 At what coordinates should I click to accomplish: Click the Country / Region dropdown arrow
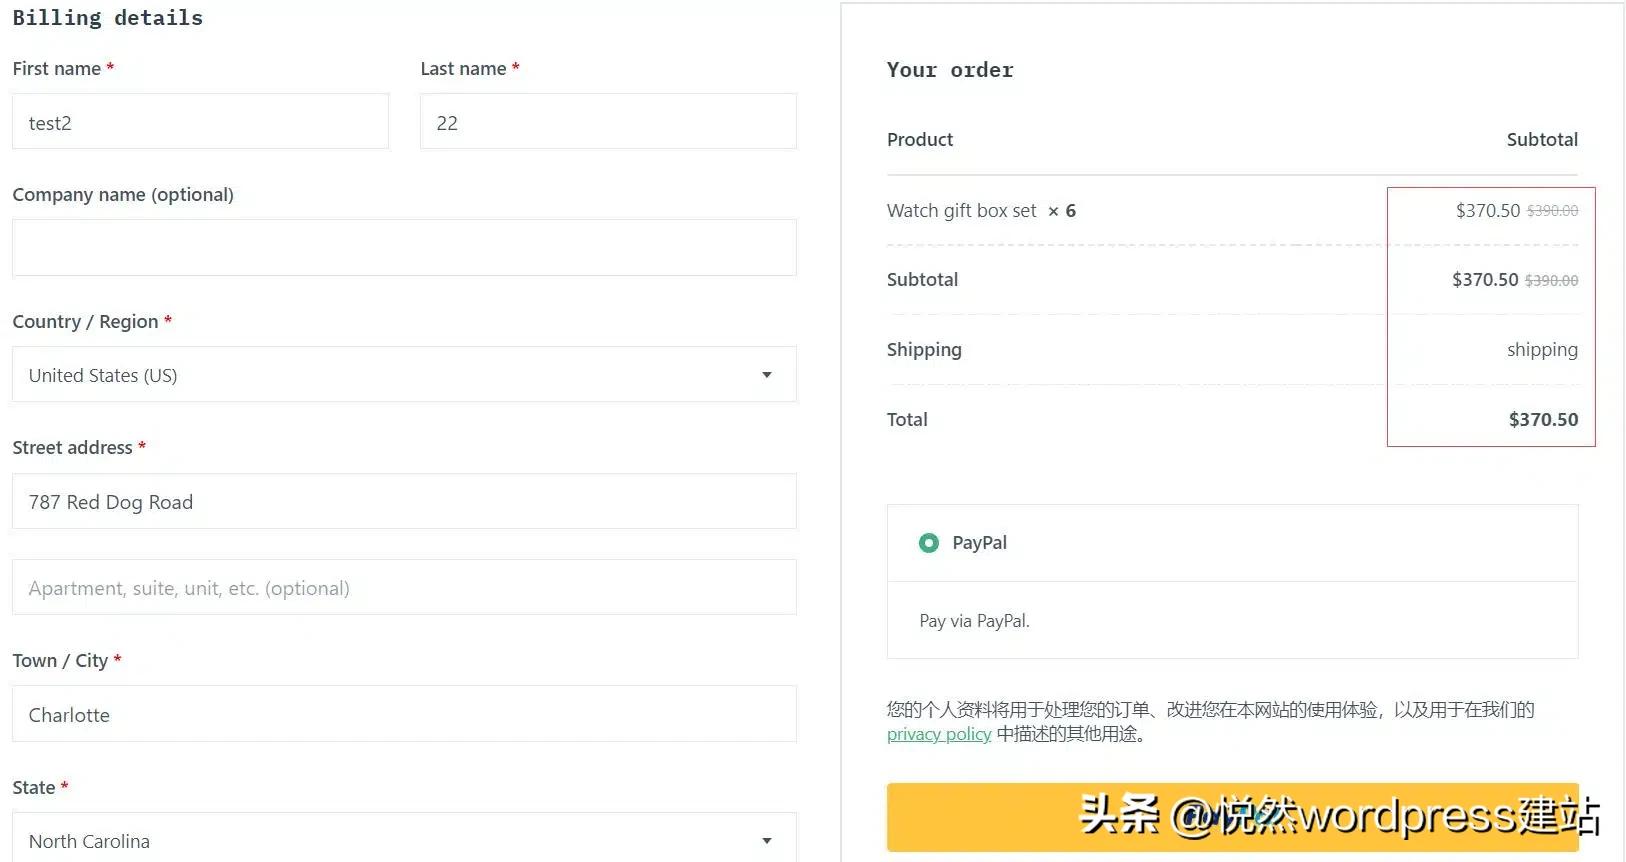pos(767,375)
